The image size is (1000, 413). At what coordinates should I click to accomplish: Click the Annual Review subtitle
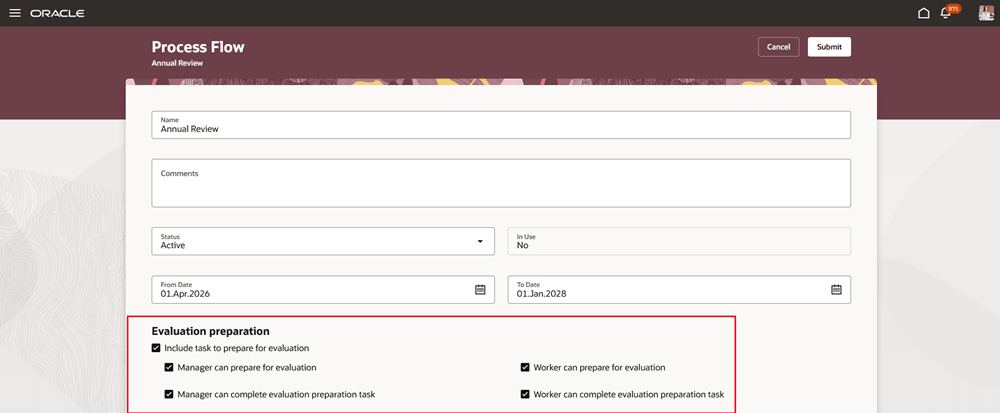pos(177,64)
